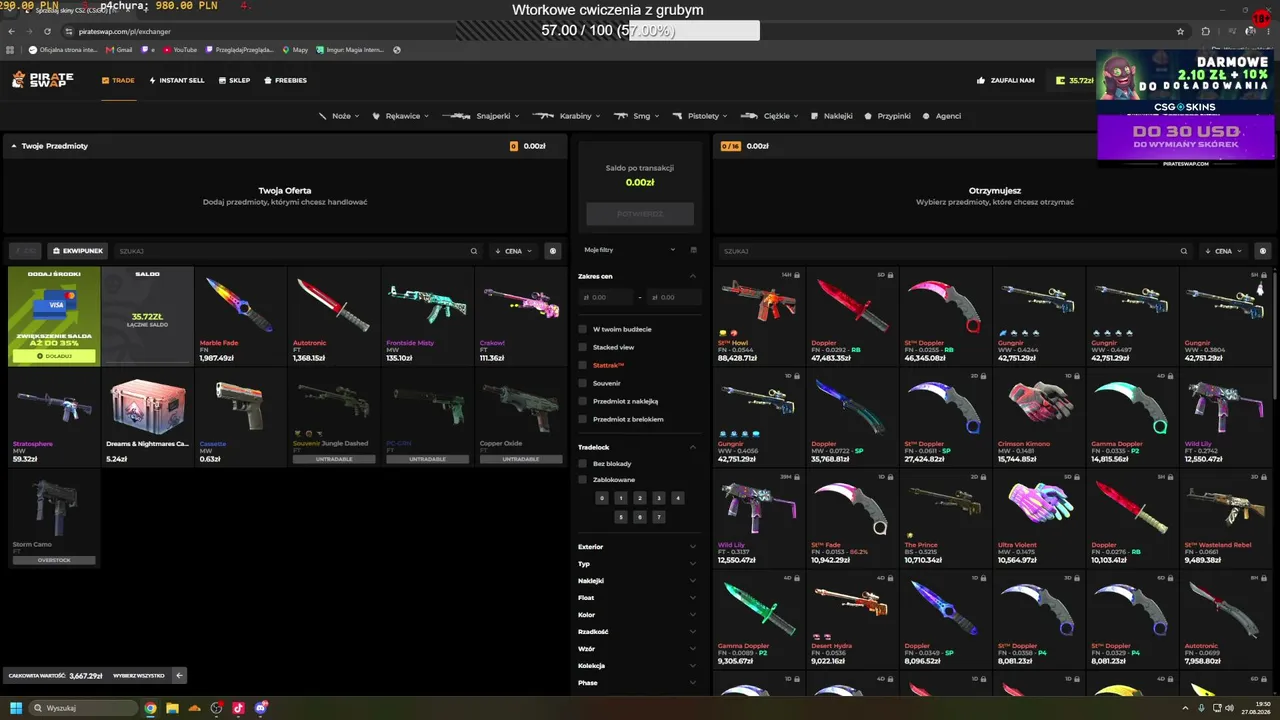The height and width of the screenshot is (720, 1280).
Task: Open the Trade tab
Action: click(118, 80)
